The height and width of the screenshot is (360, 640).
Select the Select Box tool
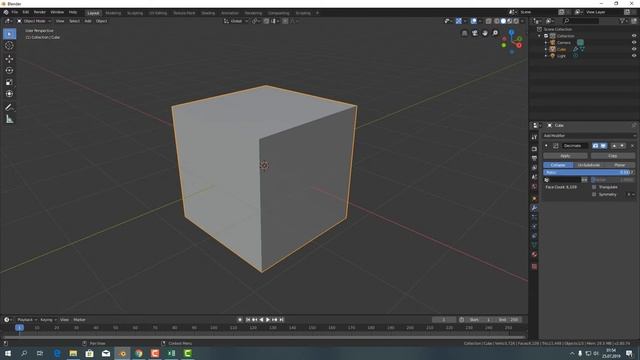(9, 34)
